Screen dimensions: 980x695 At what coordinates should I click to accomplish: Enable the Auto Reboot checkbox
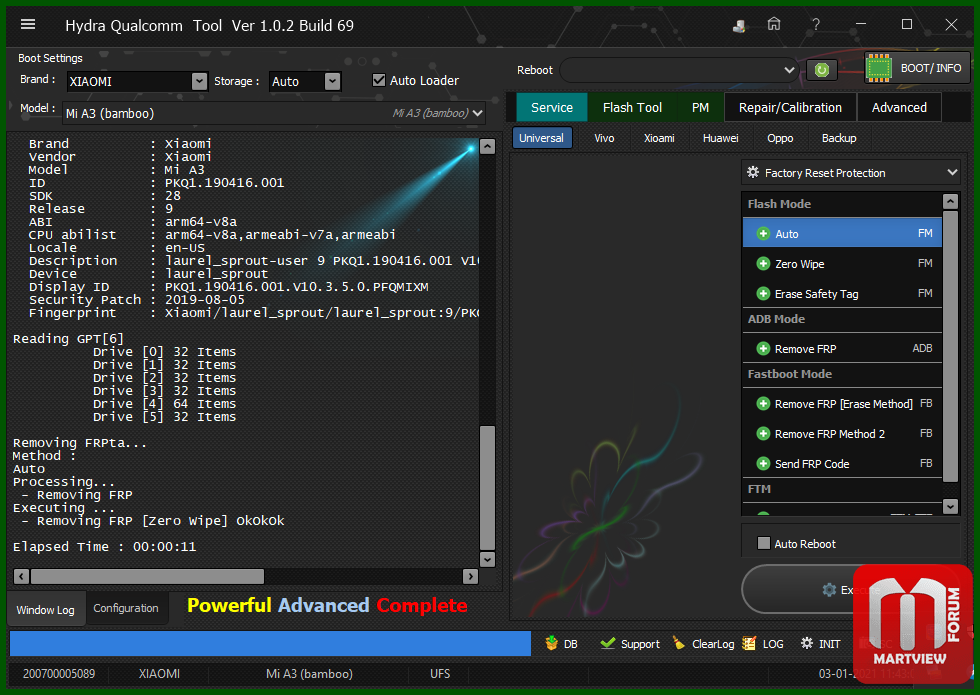click(x=764, y=543)
